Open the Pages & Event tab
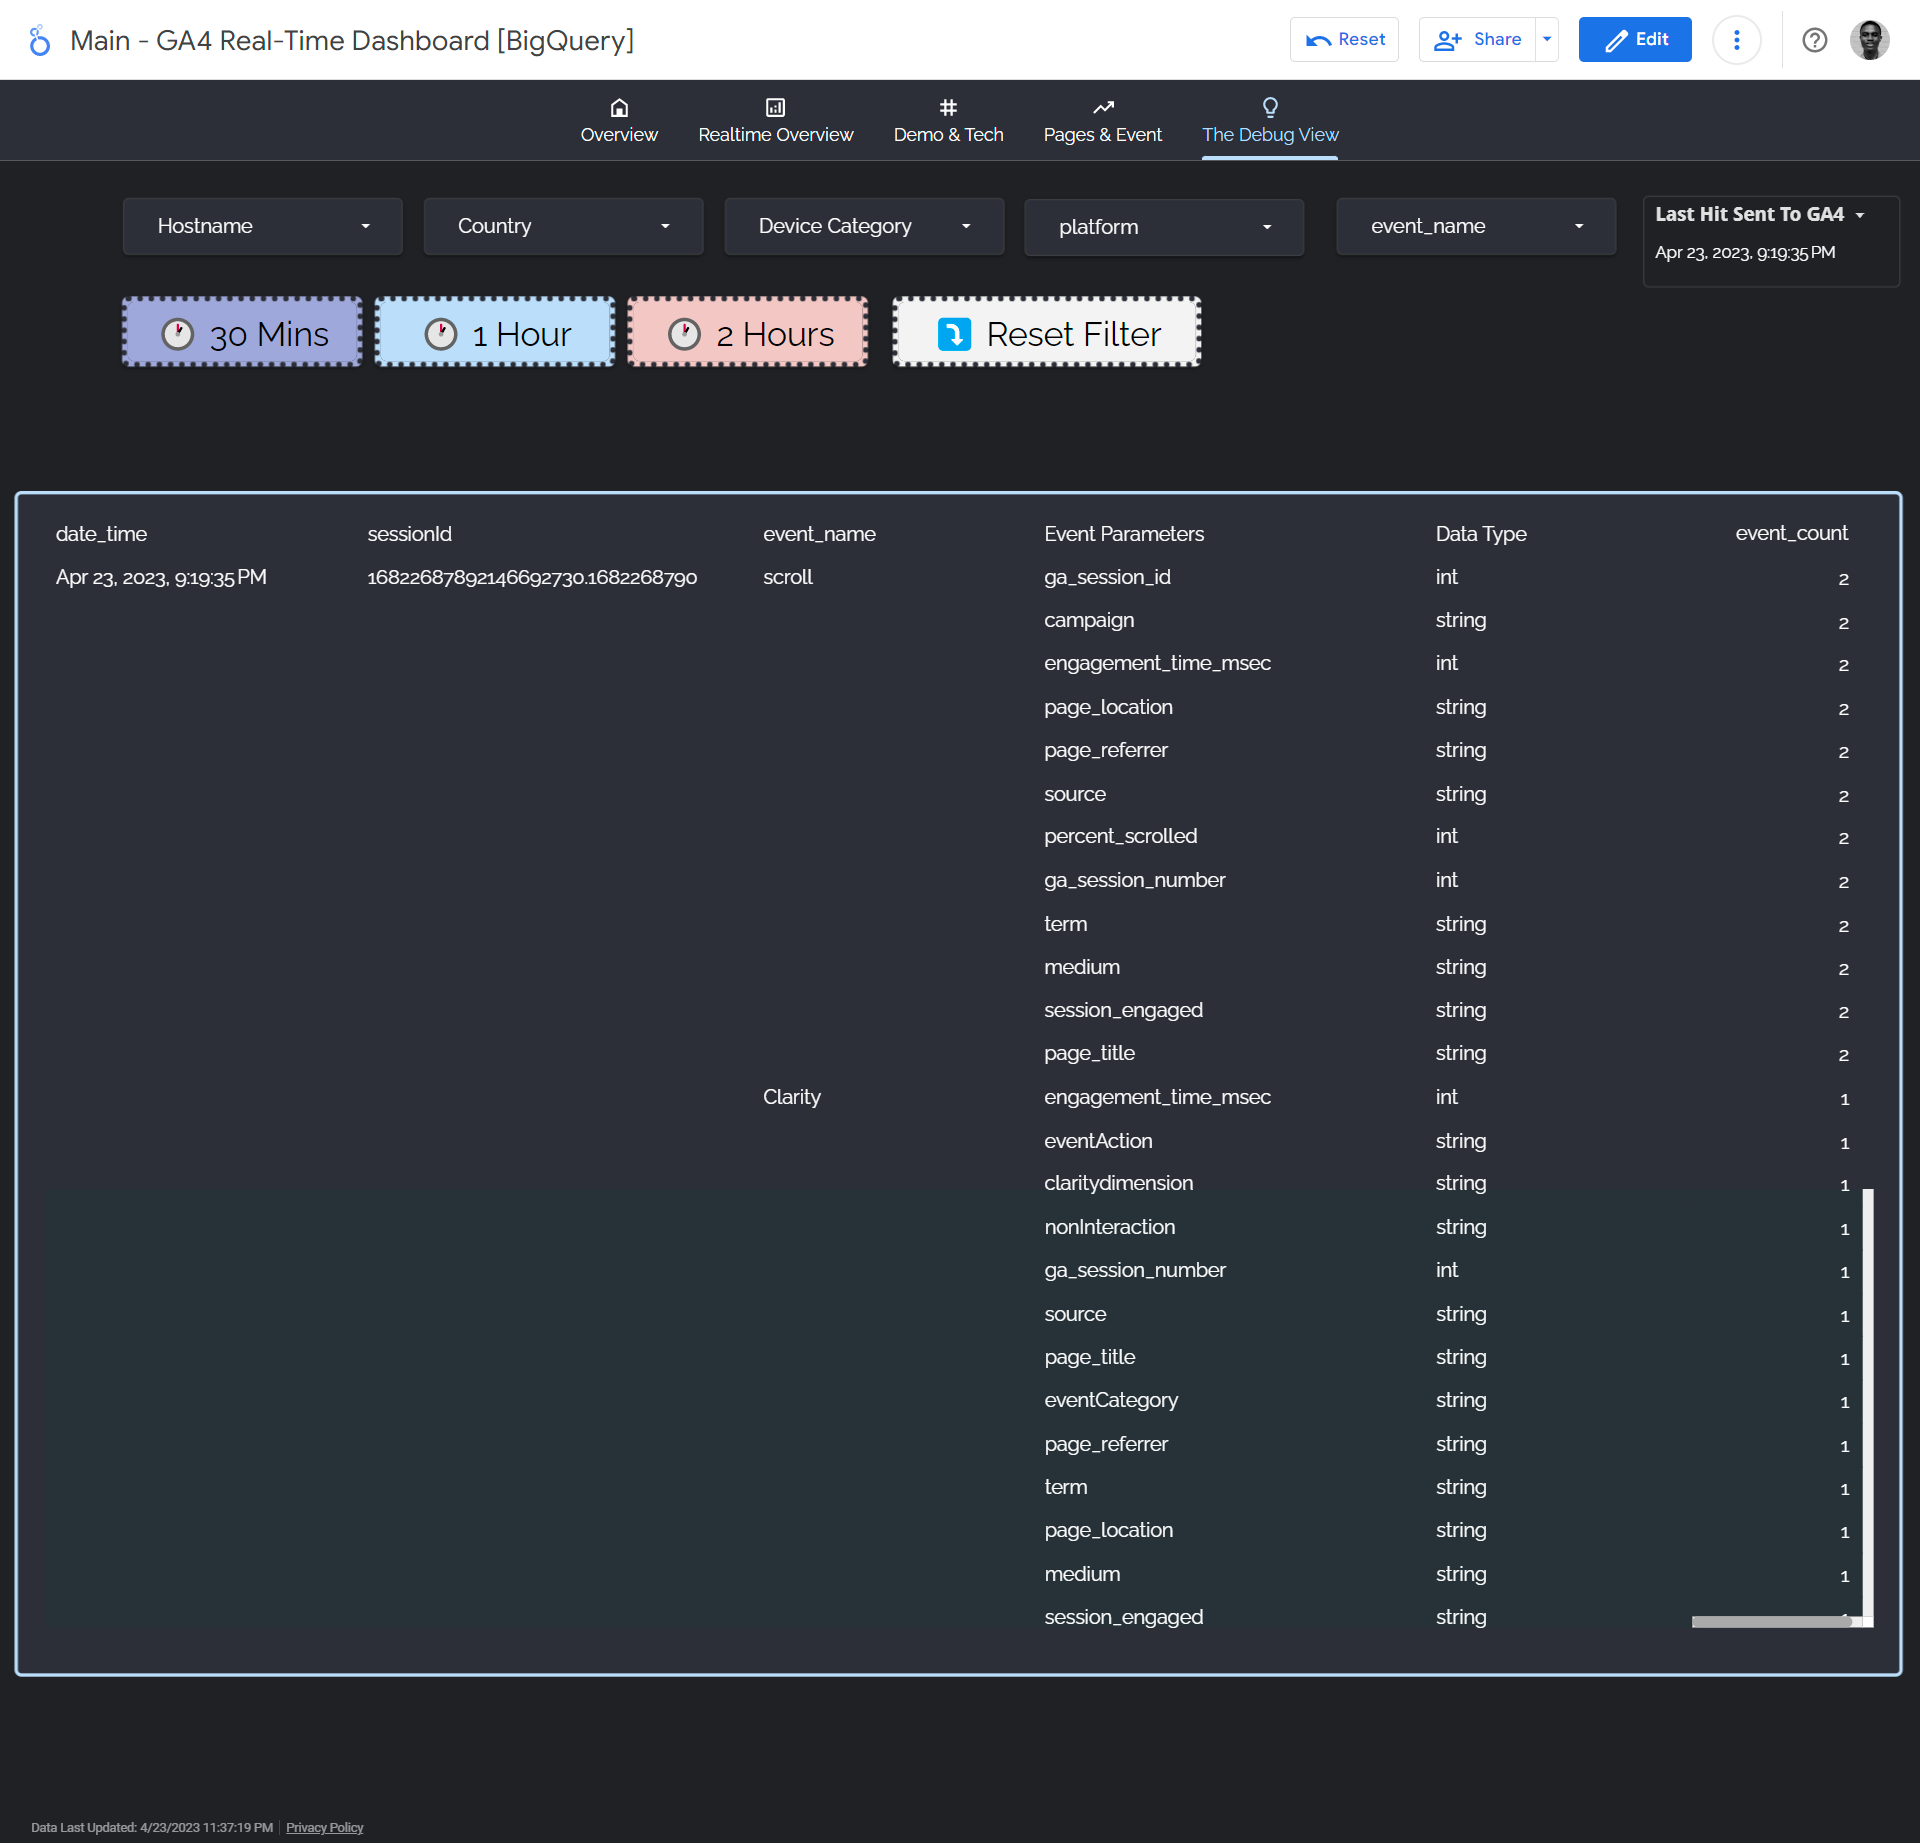The image size is (1920, 1843). pos(1102,134)
